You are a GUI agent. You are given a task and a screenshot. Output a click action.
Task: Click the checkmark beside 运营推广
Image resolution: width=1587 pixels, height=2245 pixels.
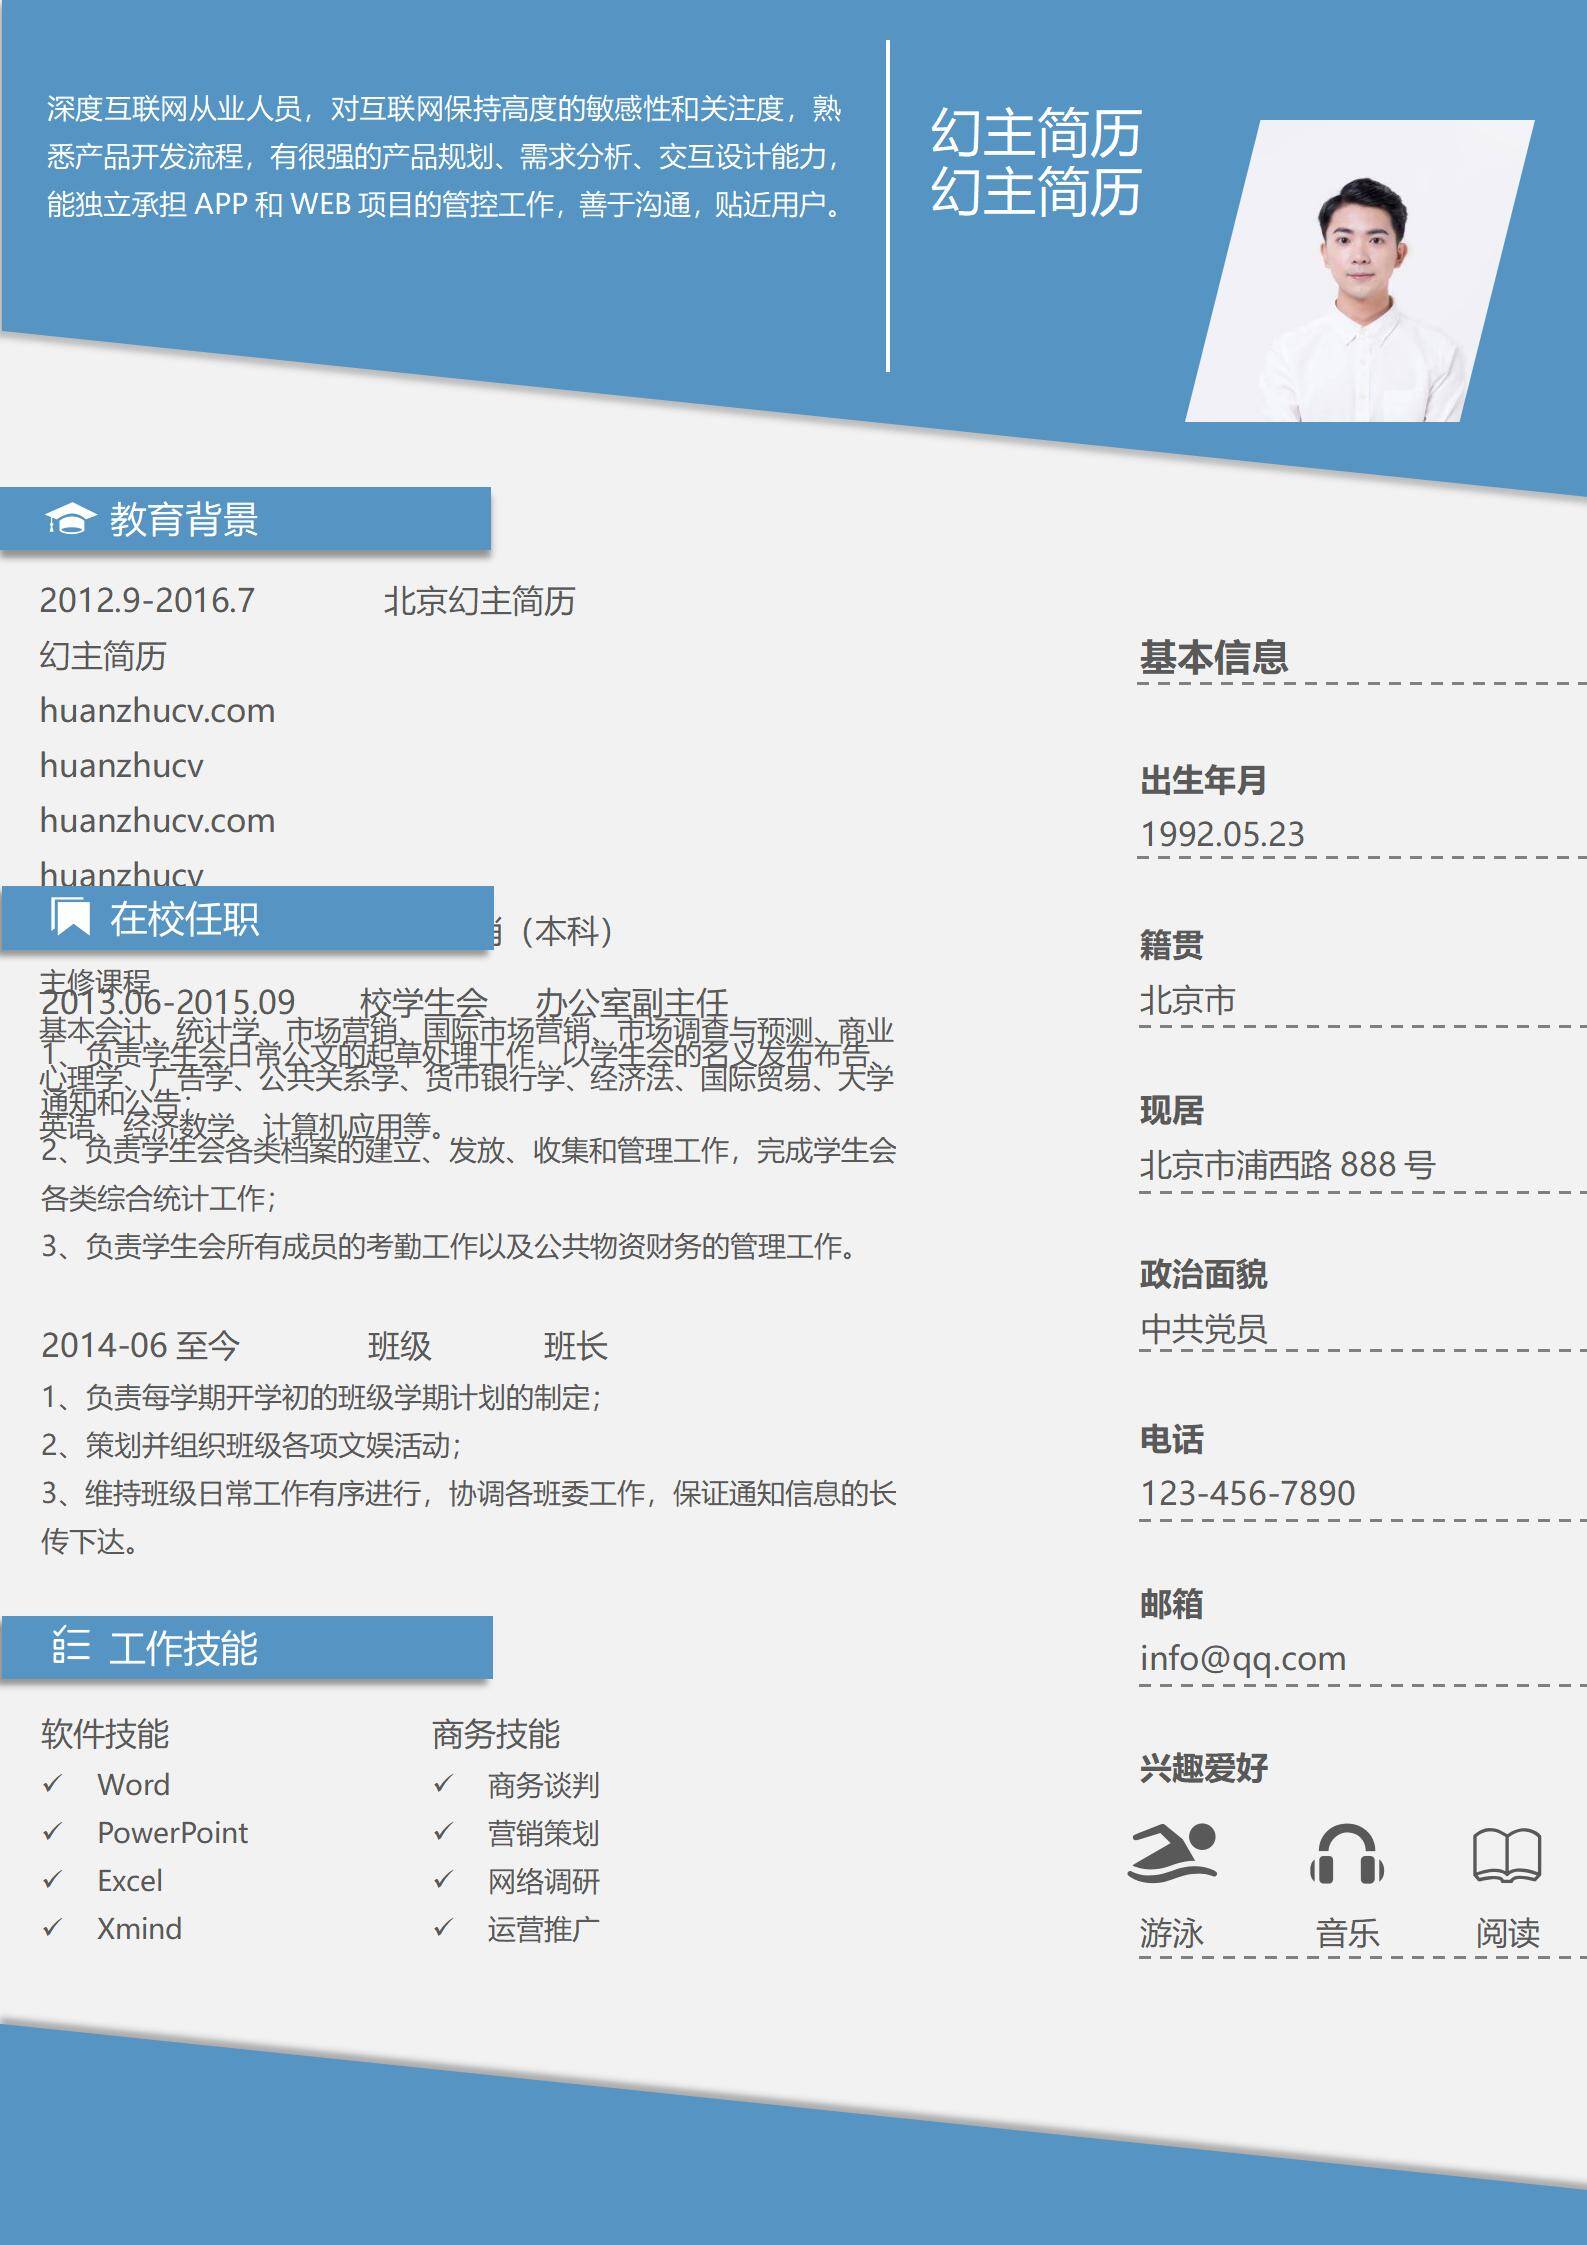(x=443, y=1928)
